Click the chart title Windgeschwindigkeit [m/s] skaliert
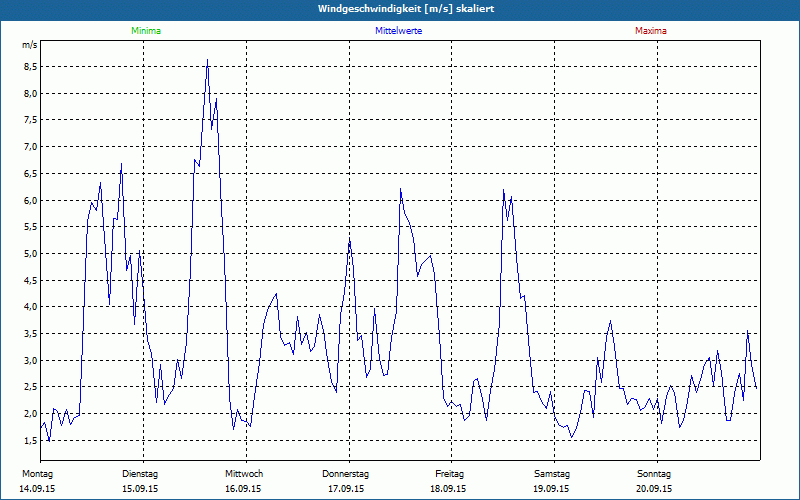Viewport: 800px width, 500px height. [x=406, y=9]
